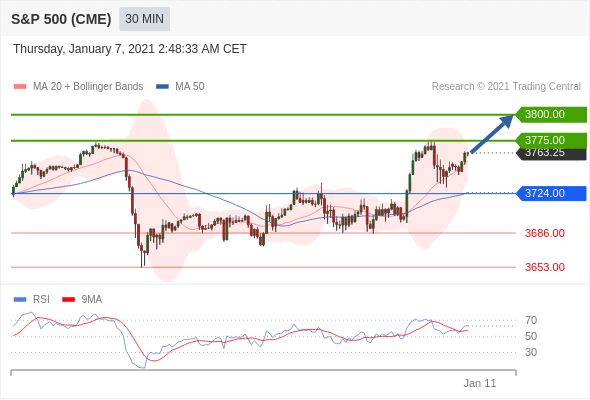Click the blue upward trend arrow
The image size is (590, 400).
pyautogui.click(x=492, y=134)
